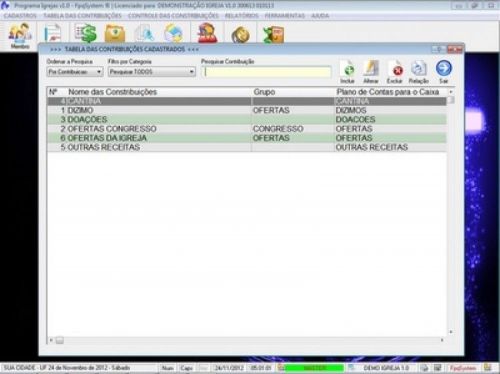
Task: Click the document sheet toolbar icon
Action: click(x=52, y=33)
